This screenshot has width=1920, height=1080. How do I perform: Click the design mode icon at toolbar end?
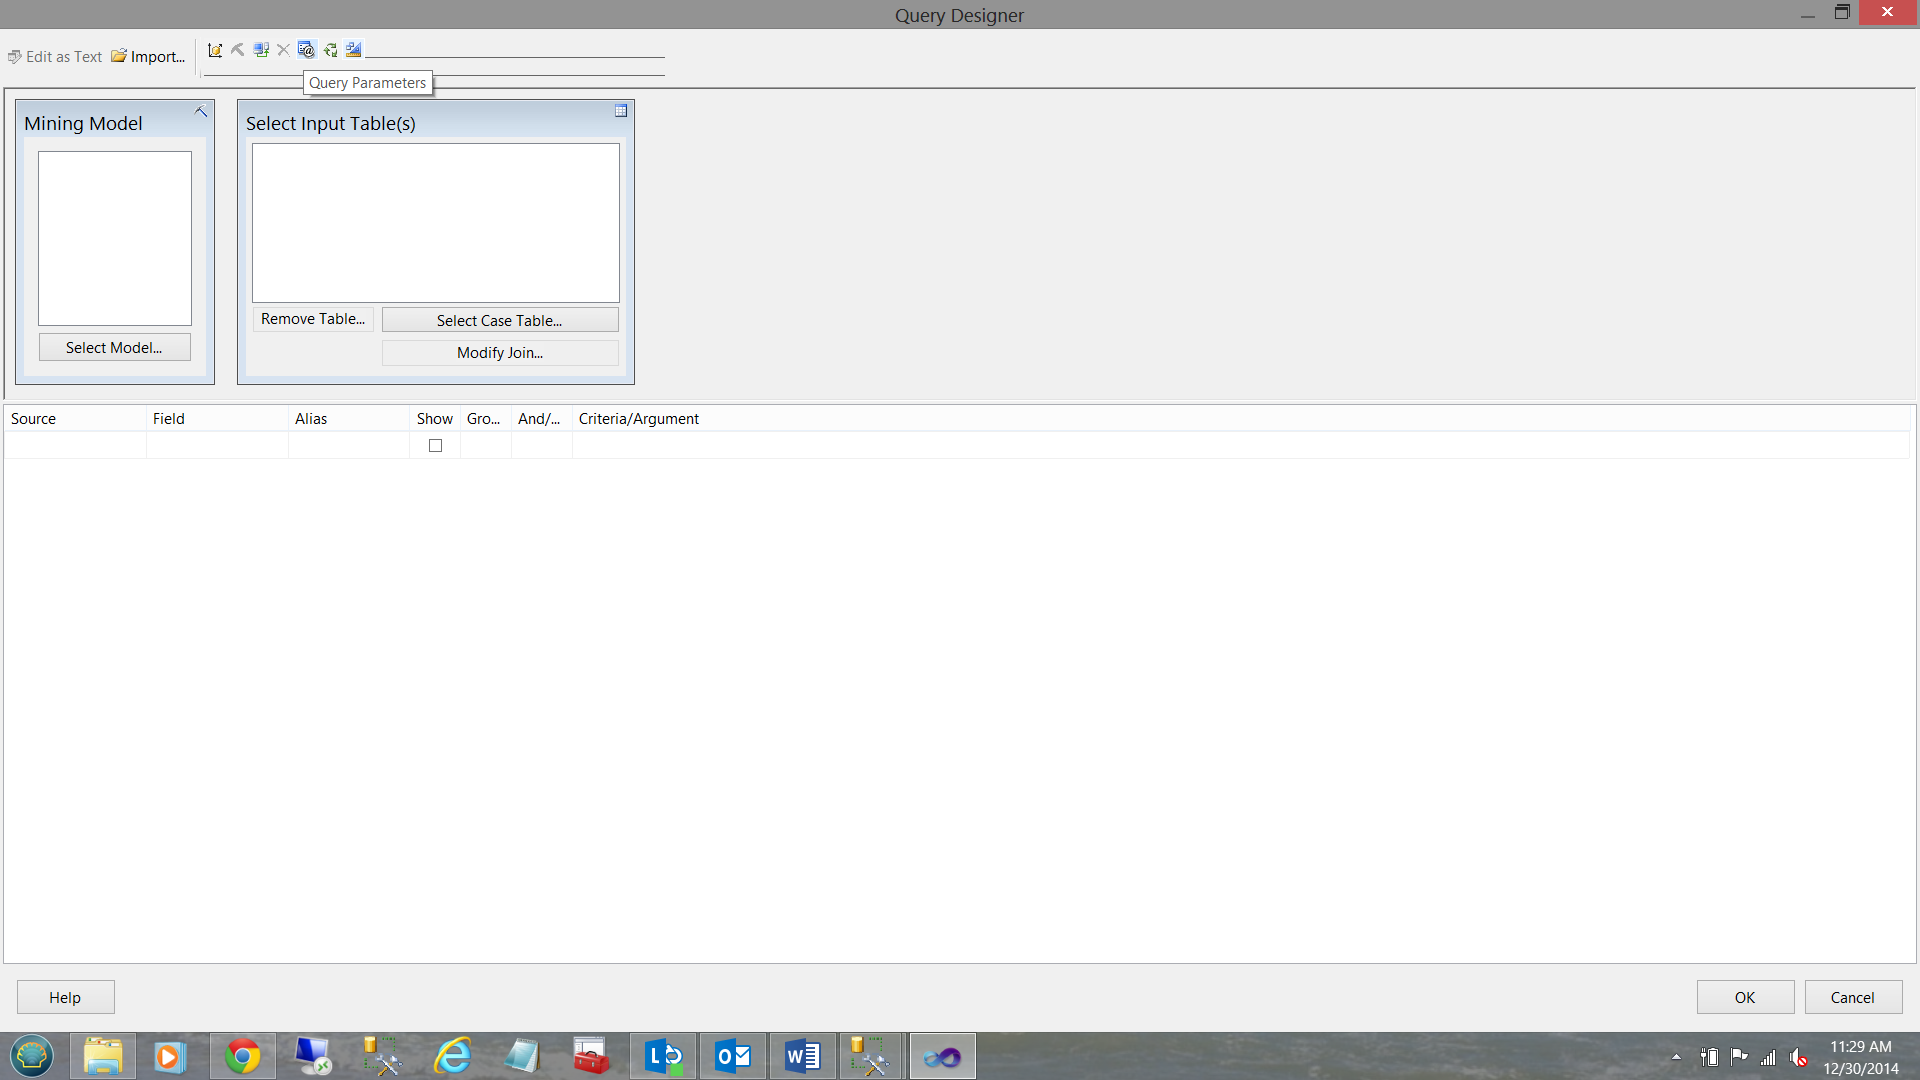tap(353, 50)
